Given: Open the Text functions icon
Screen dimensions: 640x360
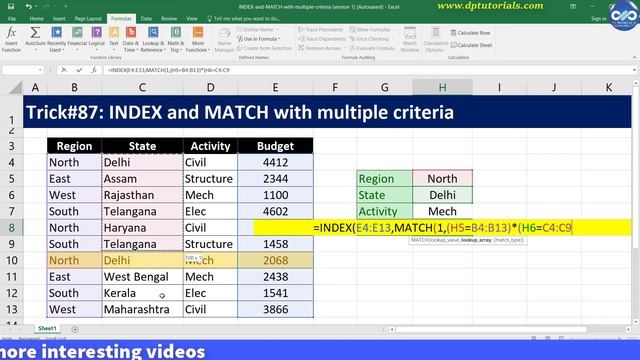Looking at the screenshot, I should coord(114,33).
